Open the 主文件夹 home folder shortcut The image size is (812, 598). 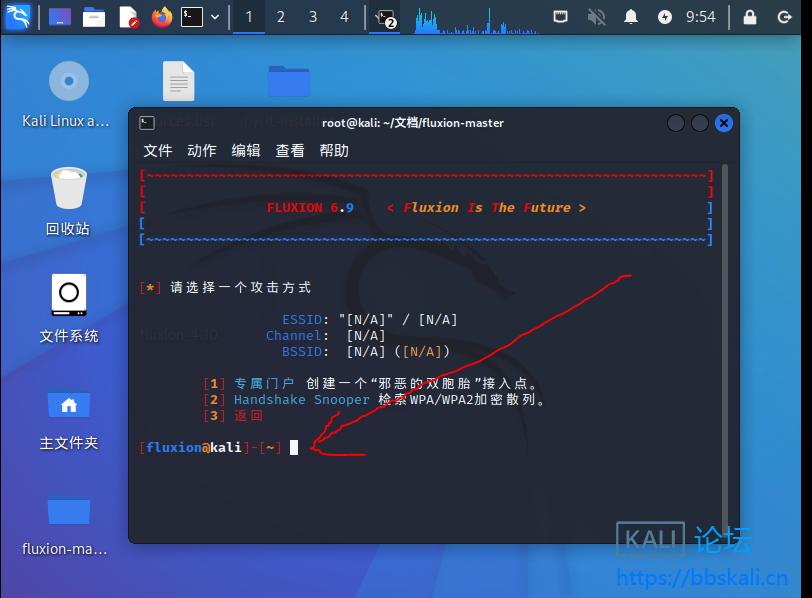click(68, 405)
